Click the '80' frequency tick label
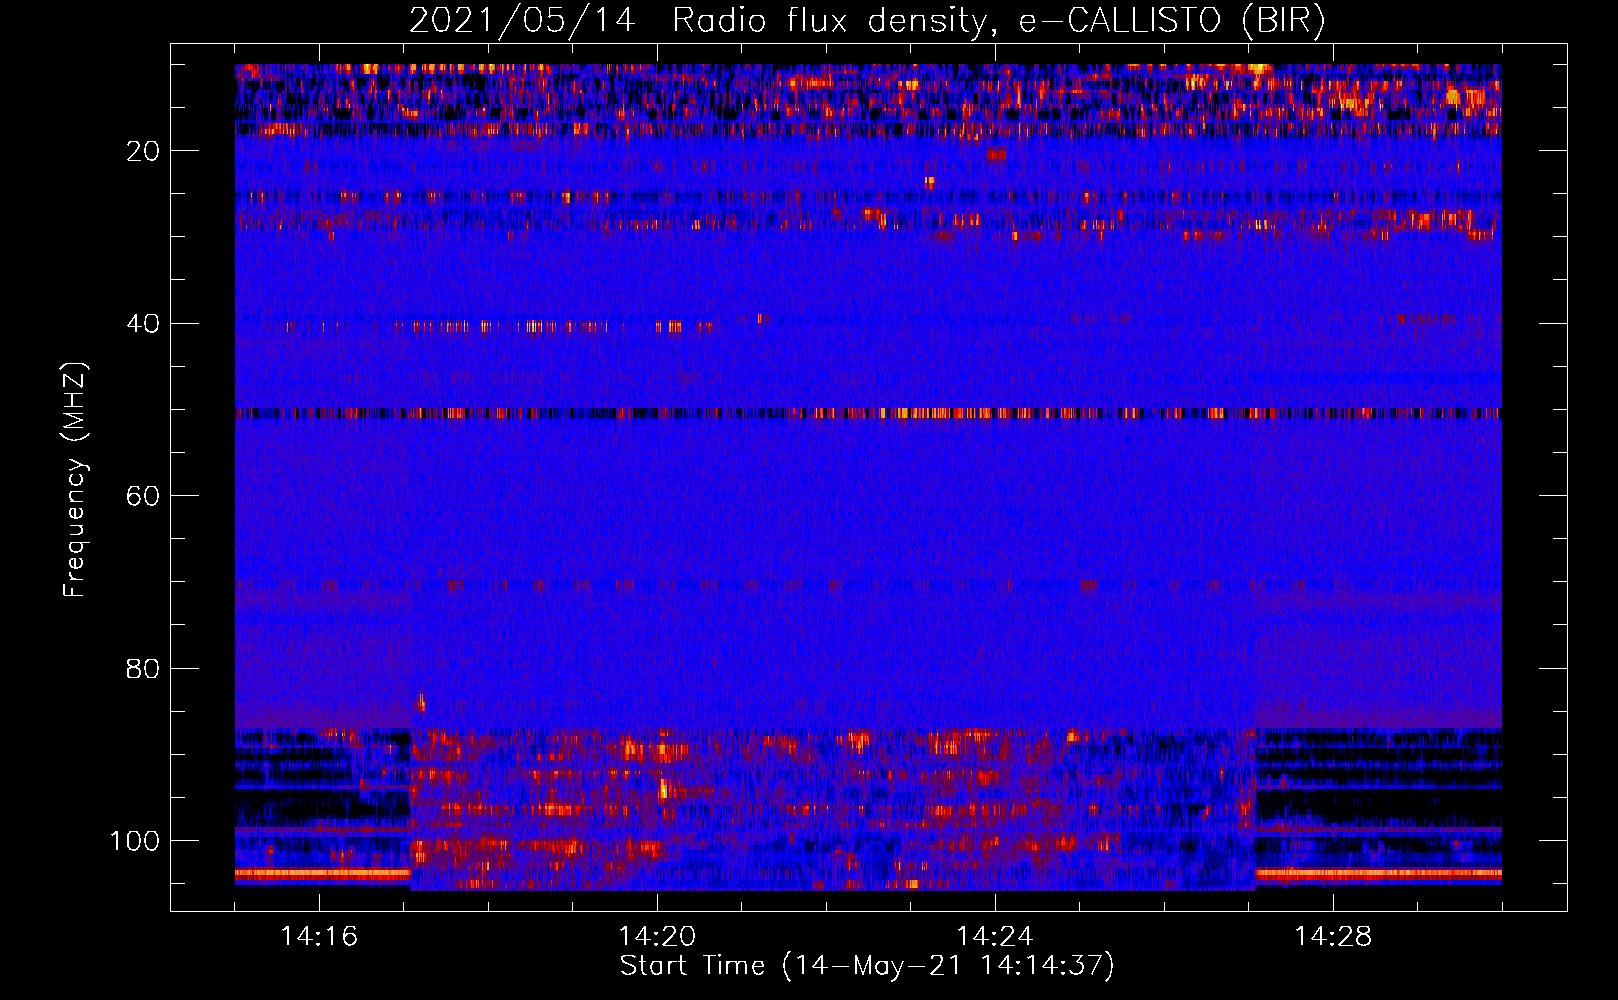The width and height of the screenshot is (1618, 1000). [x=144, y=669]
